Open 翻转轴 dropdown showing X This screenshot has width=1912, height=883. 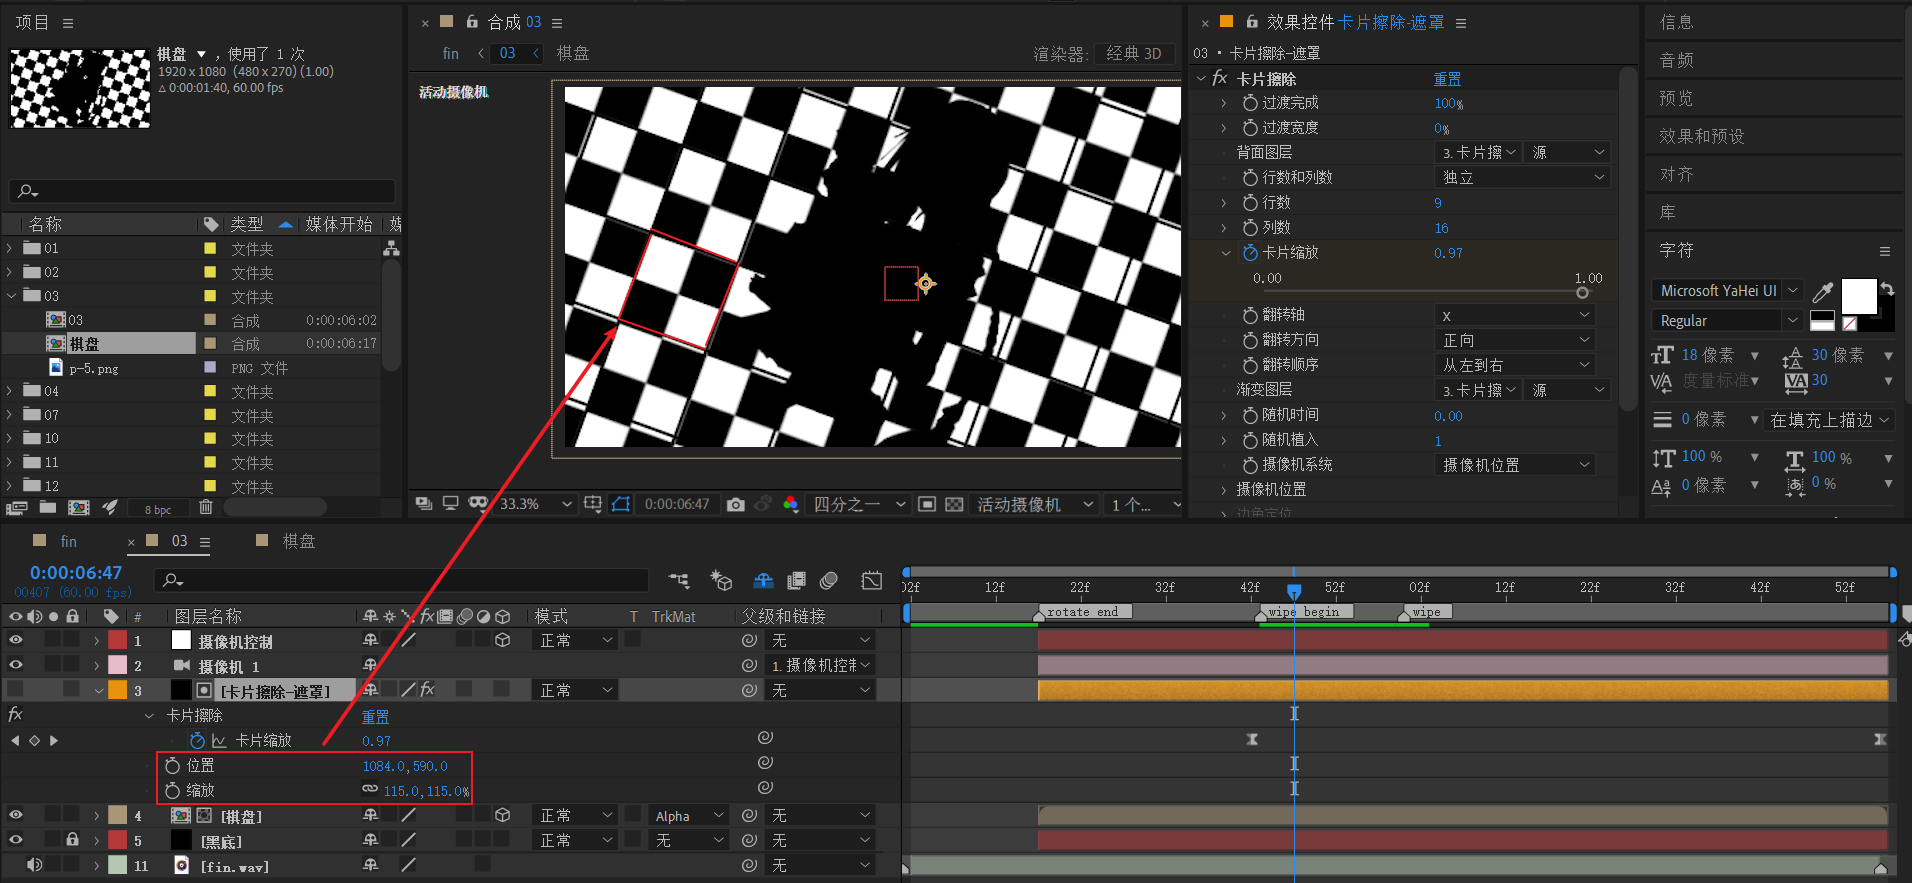pyautogui.click(x=1514, y=315)
